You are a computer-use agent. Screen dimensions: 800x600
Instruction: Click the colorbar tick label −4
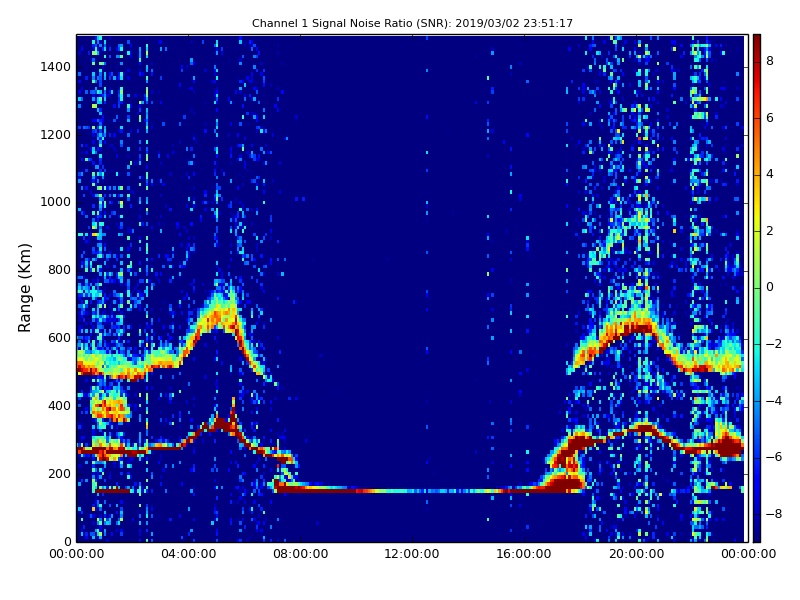click(773, 401)
